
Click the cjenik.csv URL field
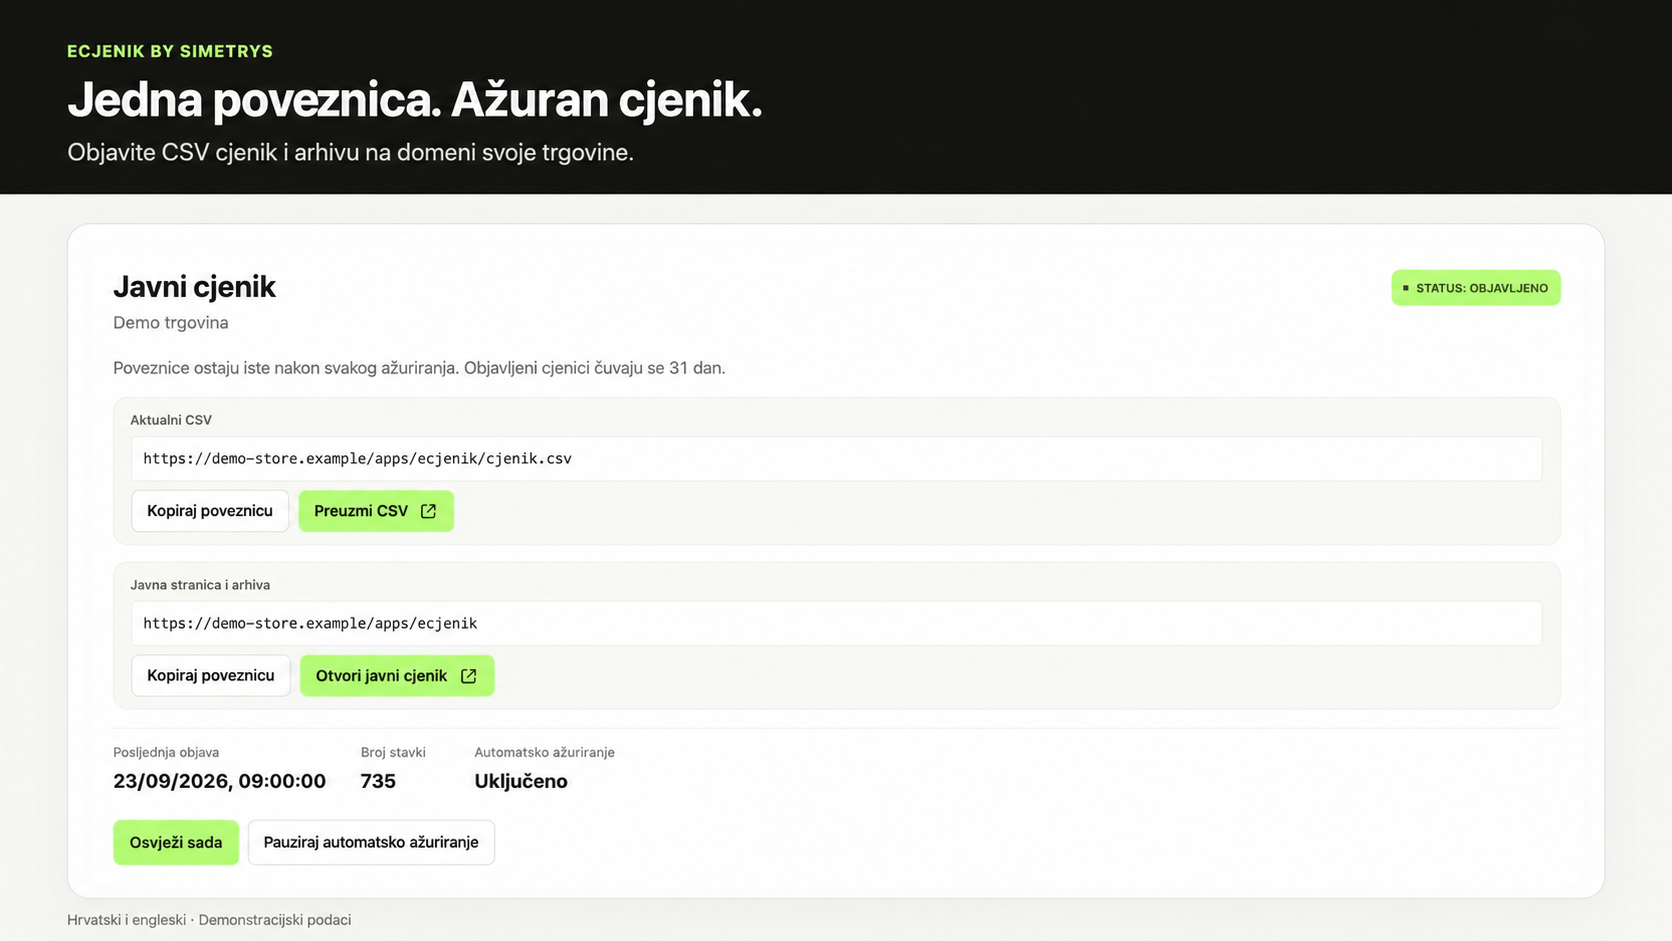[x=836, y=459]
